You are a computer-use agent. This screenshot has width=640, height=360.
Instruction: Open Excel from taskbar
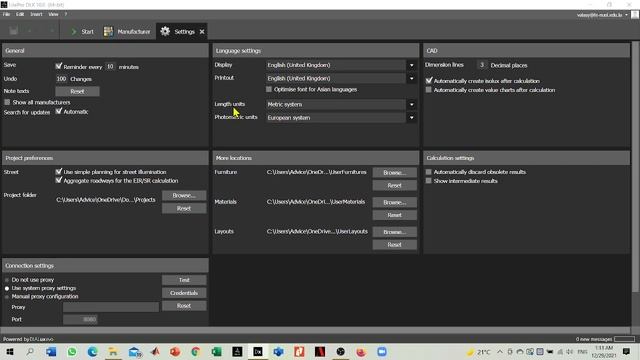217,351
